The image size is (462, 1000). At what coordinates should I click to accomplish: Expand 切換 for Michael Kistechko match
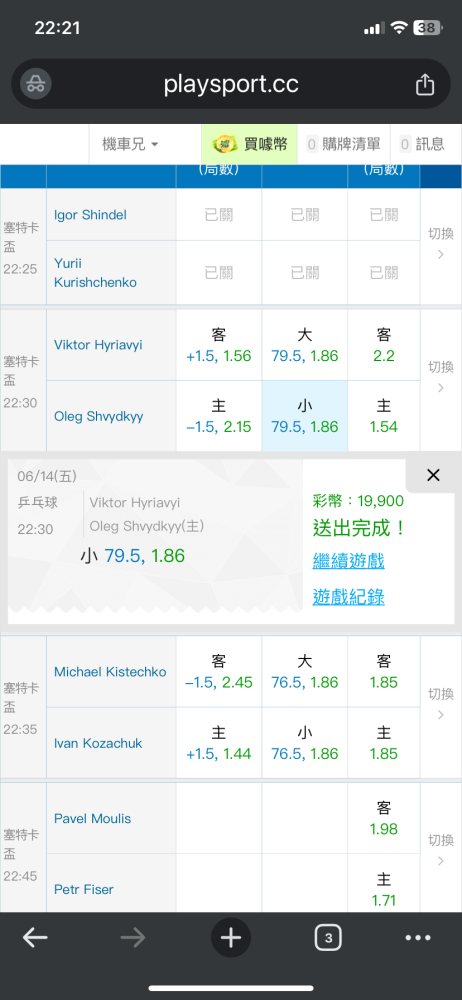441,703
